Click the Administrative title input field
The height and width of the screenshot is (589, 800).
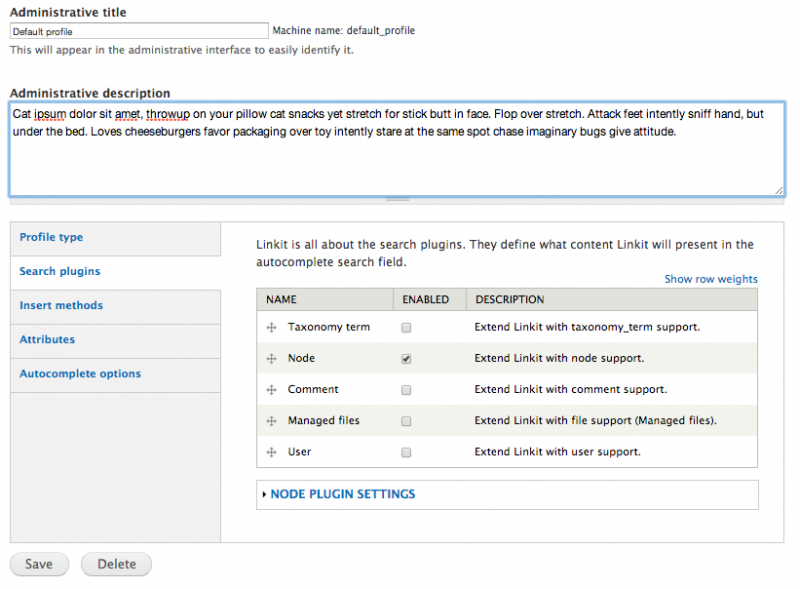(x=138, y=29)
